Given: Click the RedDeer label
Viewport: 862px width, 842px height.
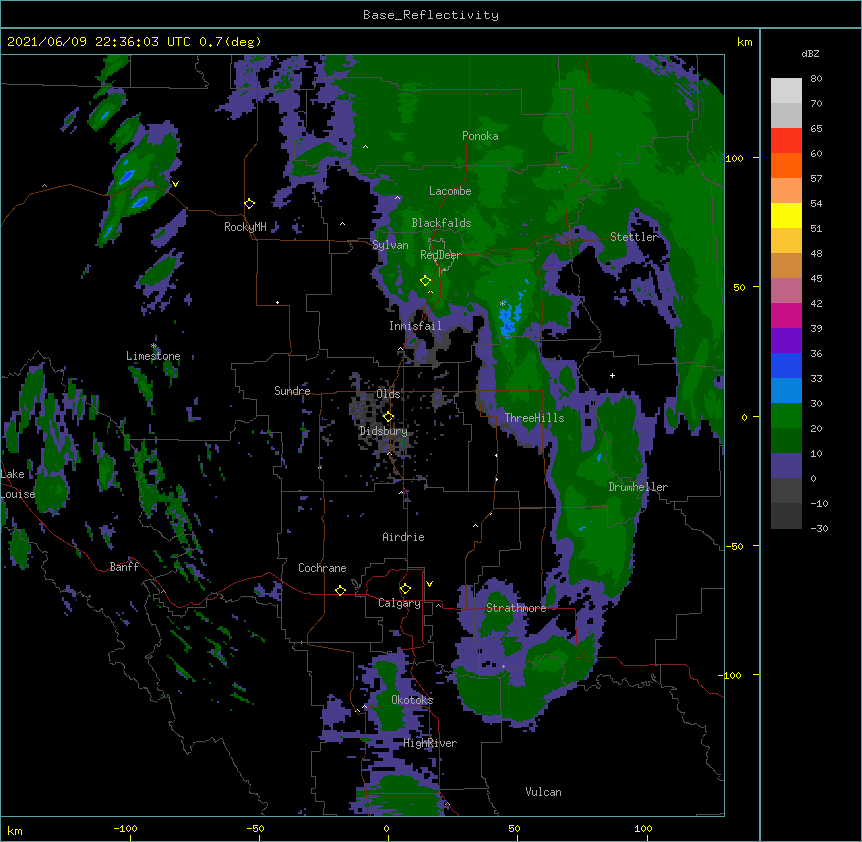Looking at the screenshot, I should [x=441, y=255].
